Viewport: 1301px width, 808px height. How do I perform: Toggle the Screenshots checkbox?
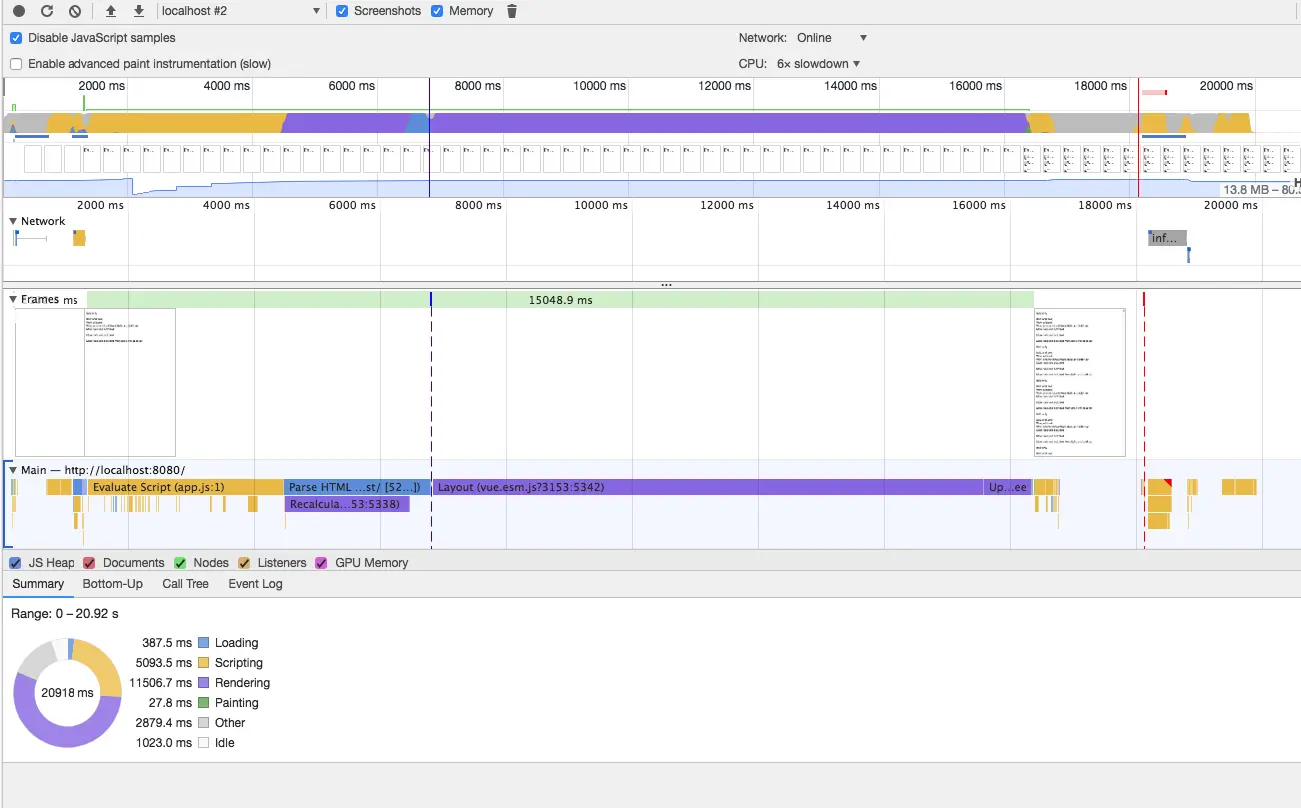click(x=342, y=11)
